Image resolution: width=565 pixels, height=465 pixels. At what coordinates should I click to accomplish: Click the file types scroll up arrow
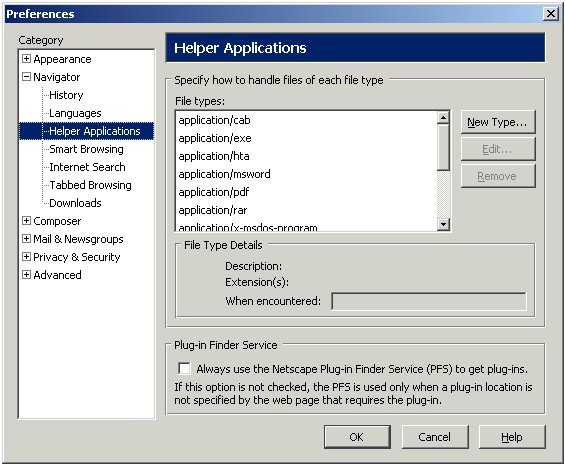point(443,118)
